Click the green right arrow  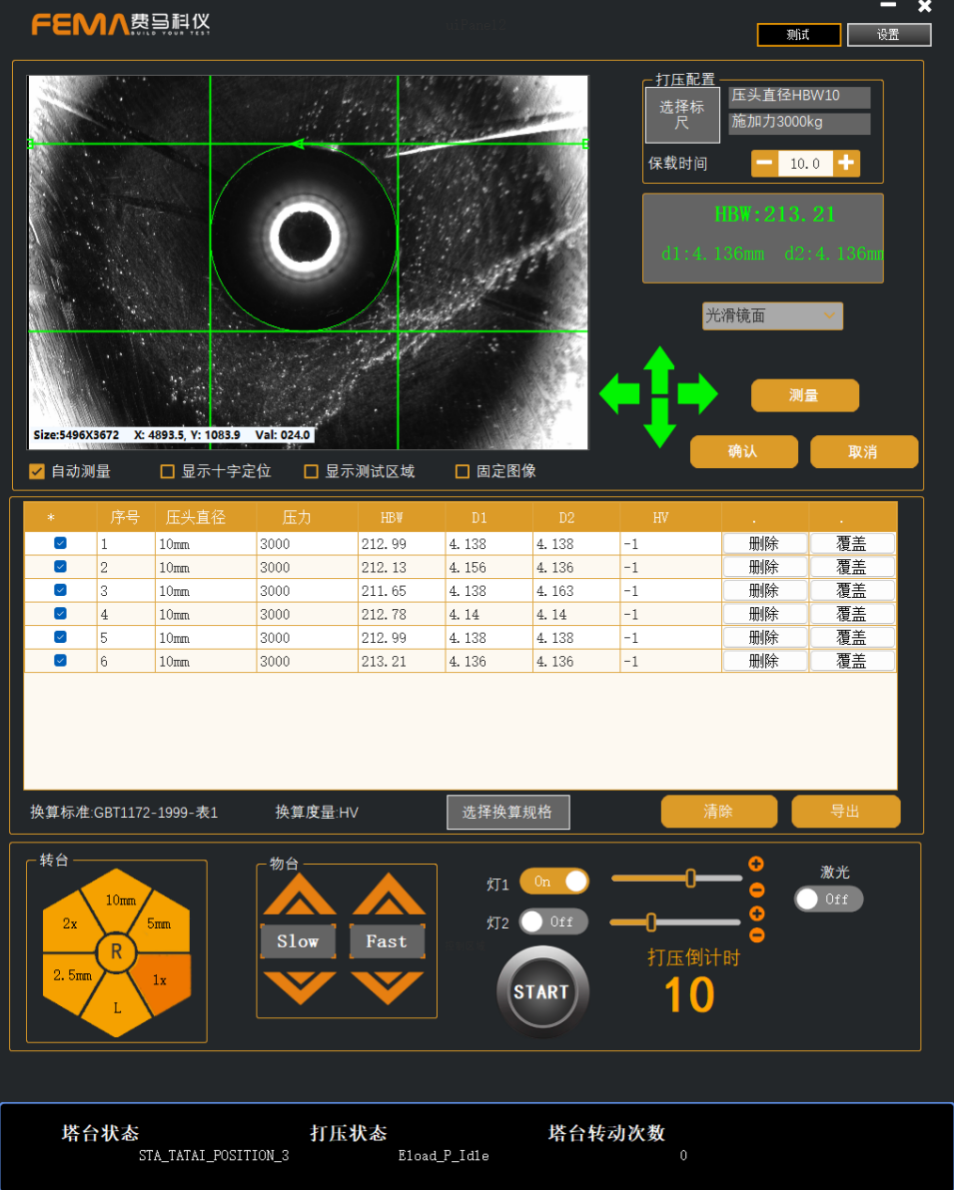point(698,395)
